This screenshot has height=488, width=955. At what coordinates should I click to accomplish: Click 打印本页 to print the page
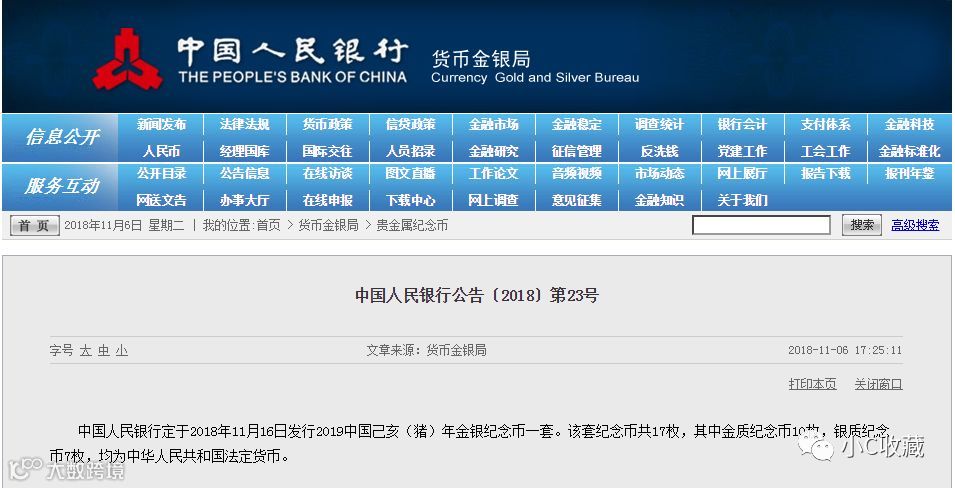coord(812,384)
